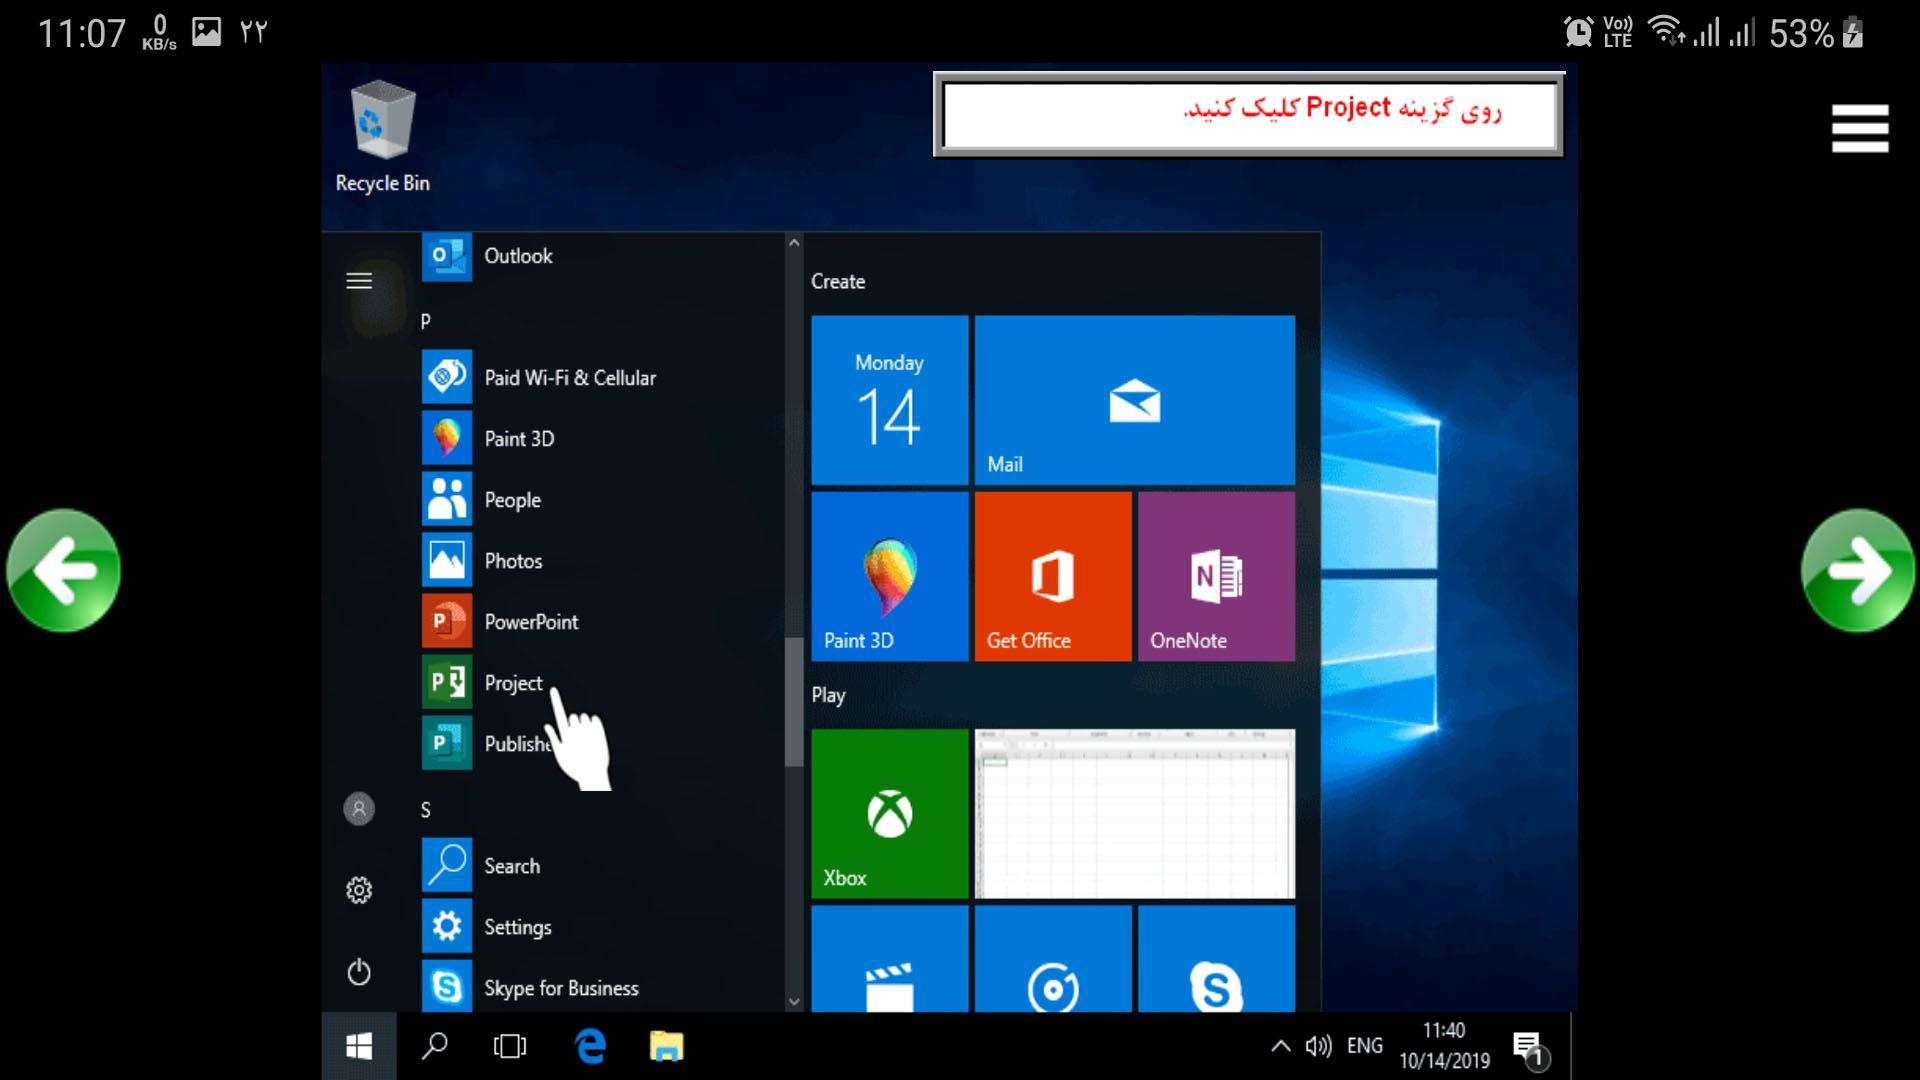
Task: Open the tutorial hamburger menu
Action: click(1860, 129)
